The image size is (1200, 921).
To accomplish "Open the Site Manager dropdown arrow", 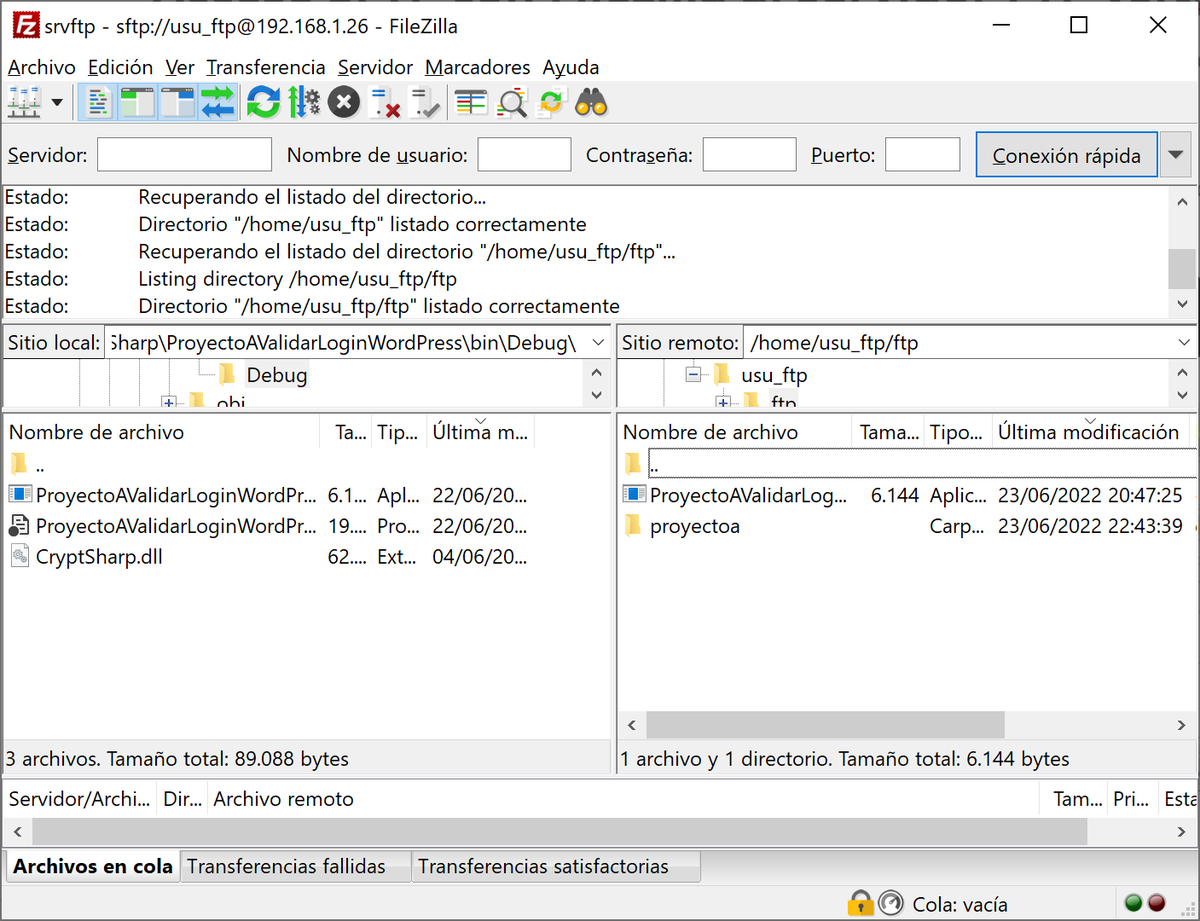I will point(57,102).
